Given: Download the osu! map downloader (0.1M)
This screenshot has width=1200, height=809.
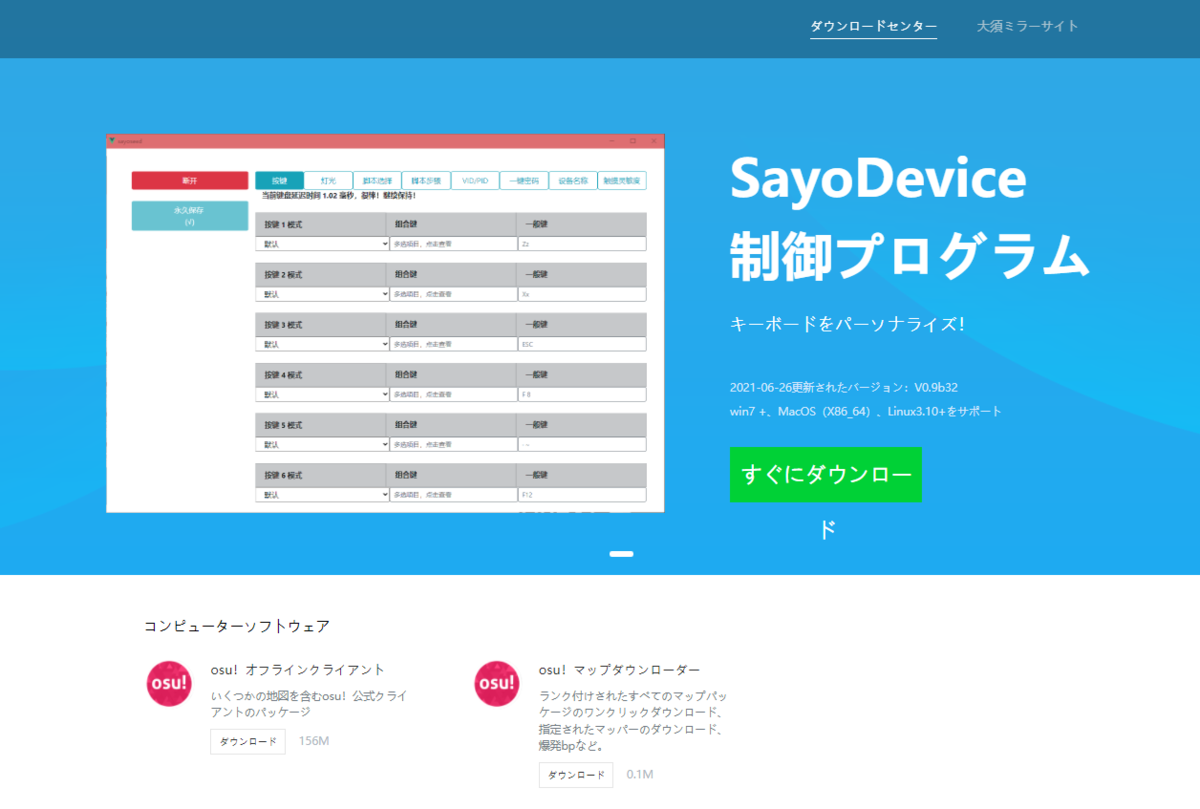Looking at the screenshot, I should point(576,775).
